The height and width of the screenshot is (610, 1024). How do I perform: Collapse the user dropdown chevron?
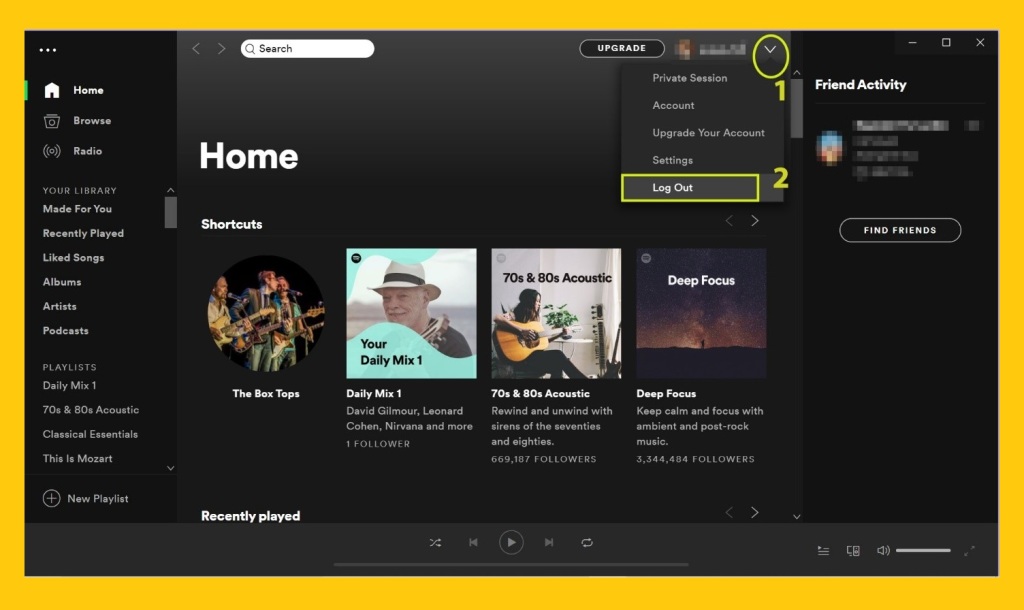tap(771, 49)
